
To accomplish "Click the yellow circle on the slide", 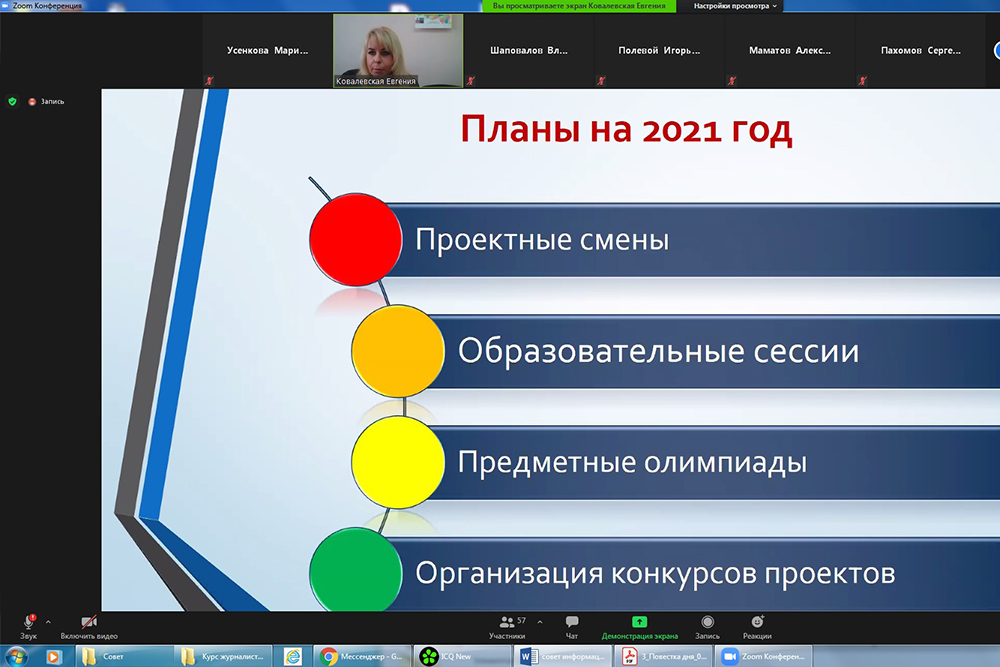I will coord(398,462).
